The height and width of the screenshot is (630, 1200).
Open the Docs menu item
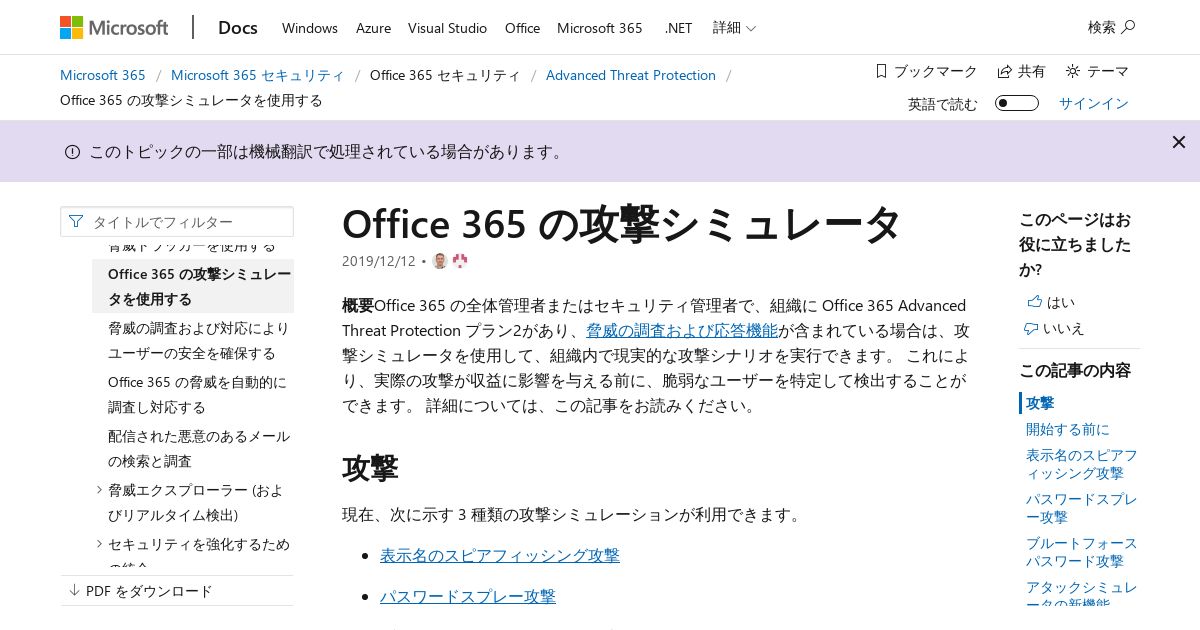coord(238,28)
